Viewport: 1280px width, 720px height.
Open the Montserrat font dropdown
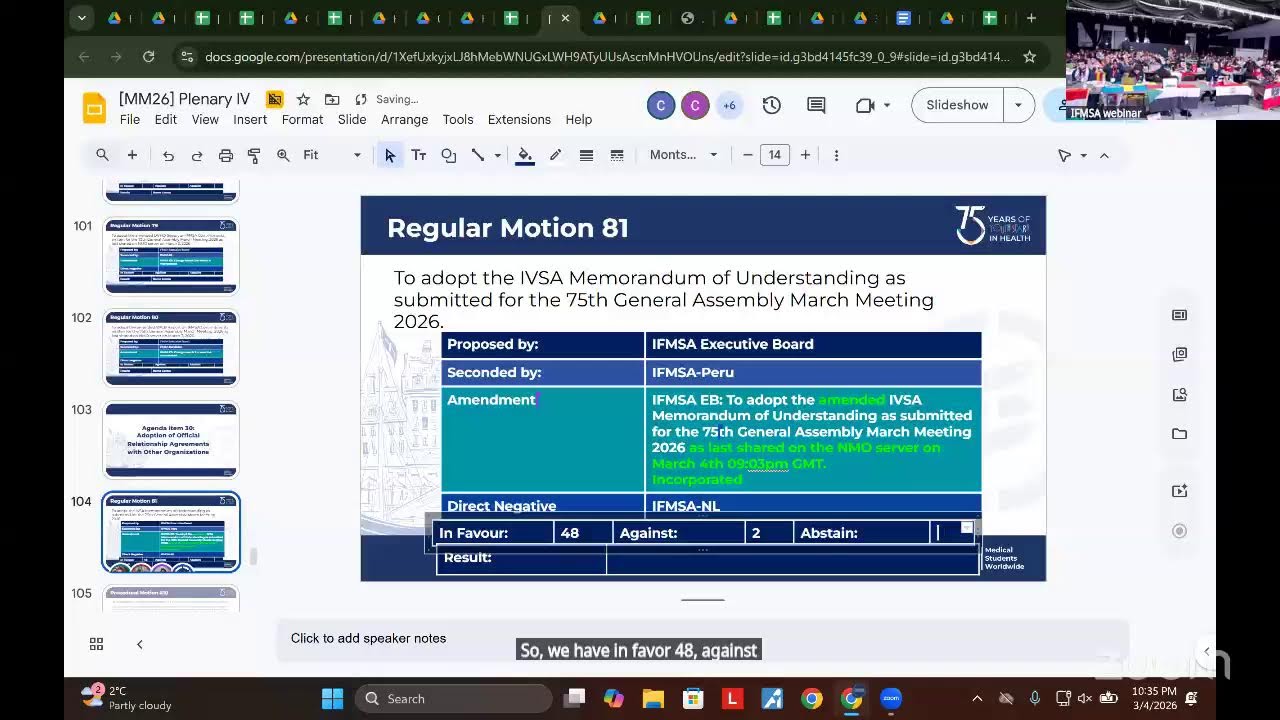pos(684,155)
